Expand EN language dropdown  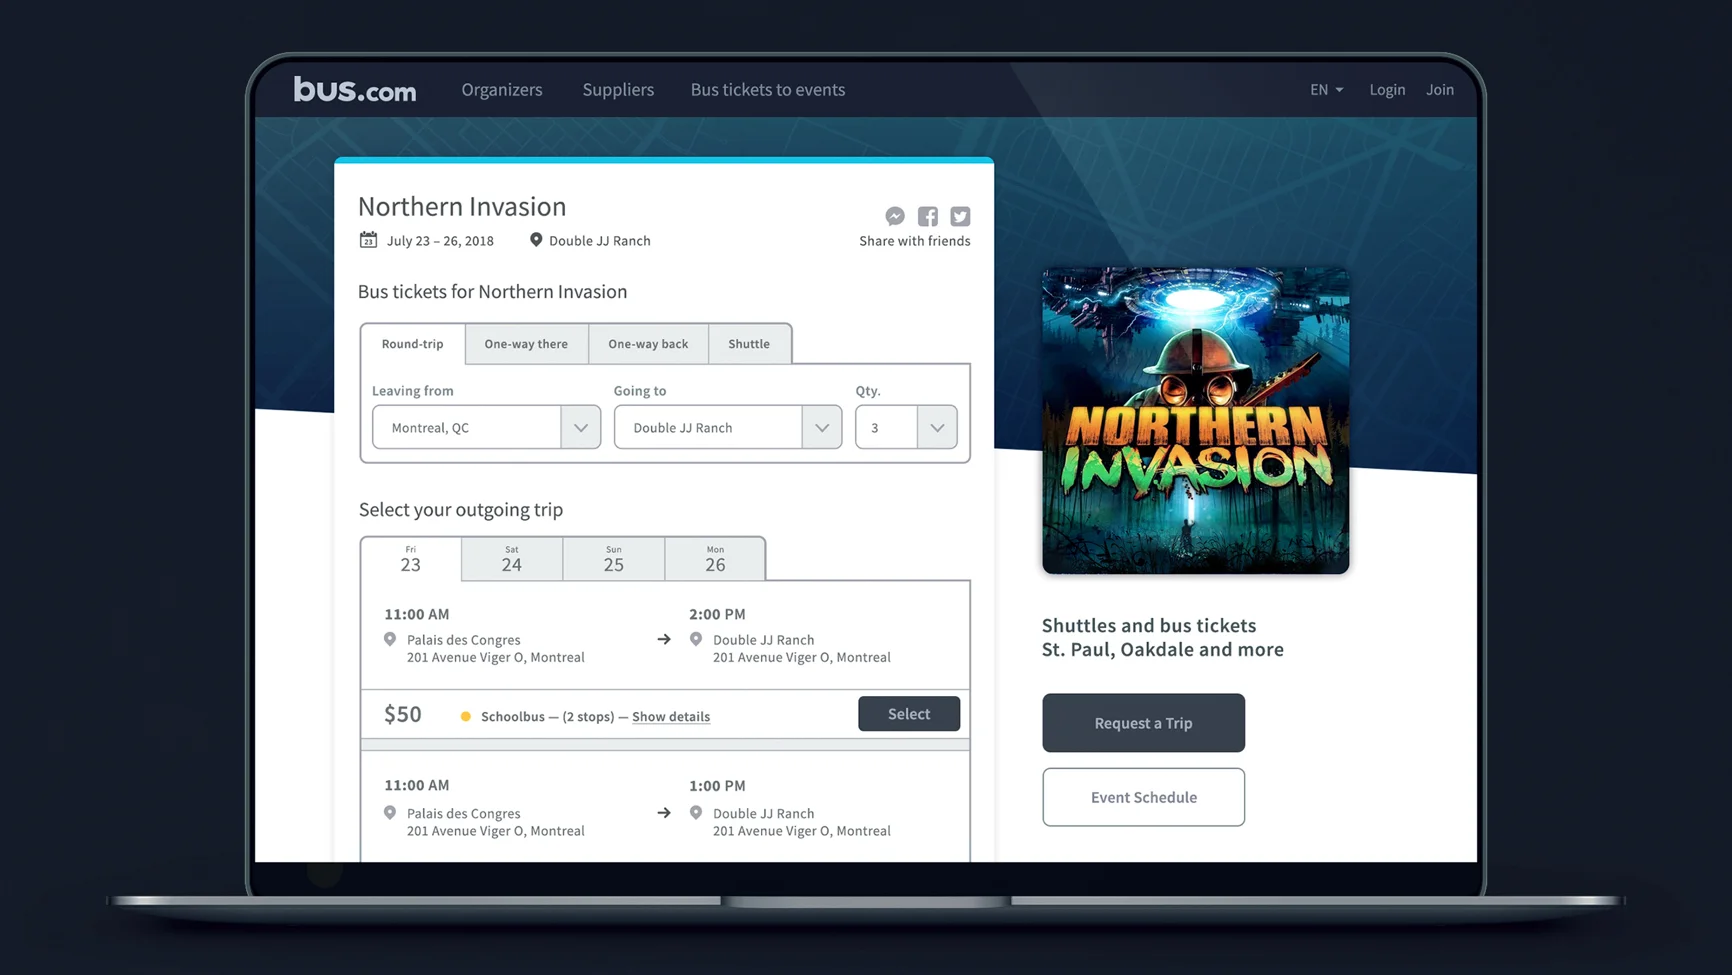[x=1327, y=90]
